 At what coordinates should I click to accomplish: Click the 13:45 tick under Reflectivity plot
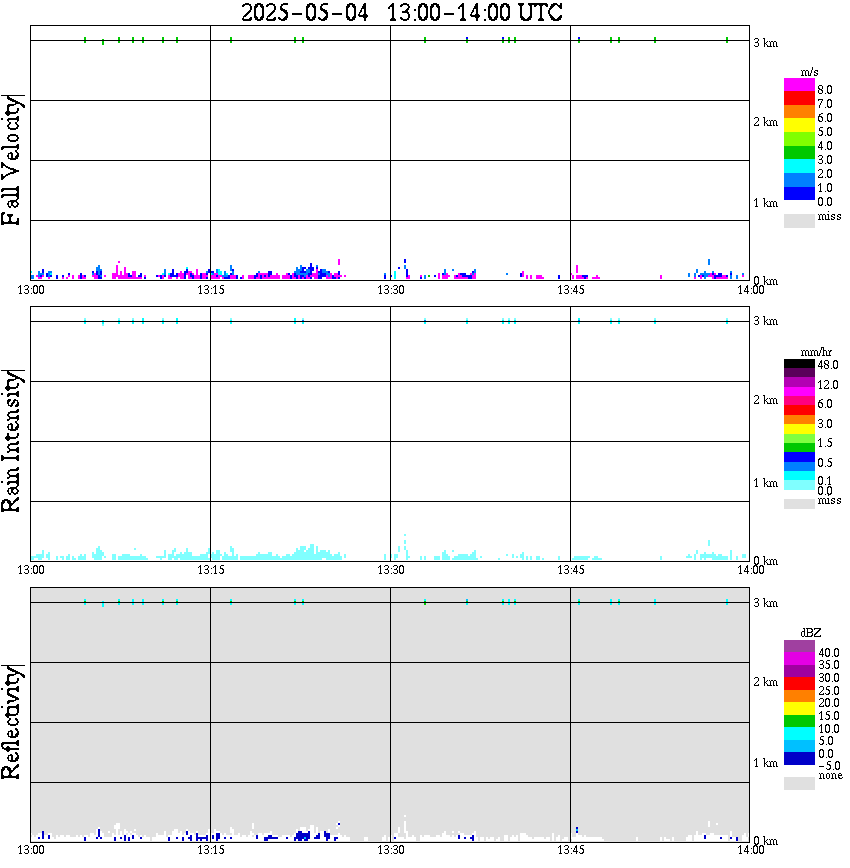tap(570, 850)
